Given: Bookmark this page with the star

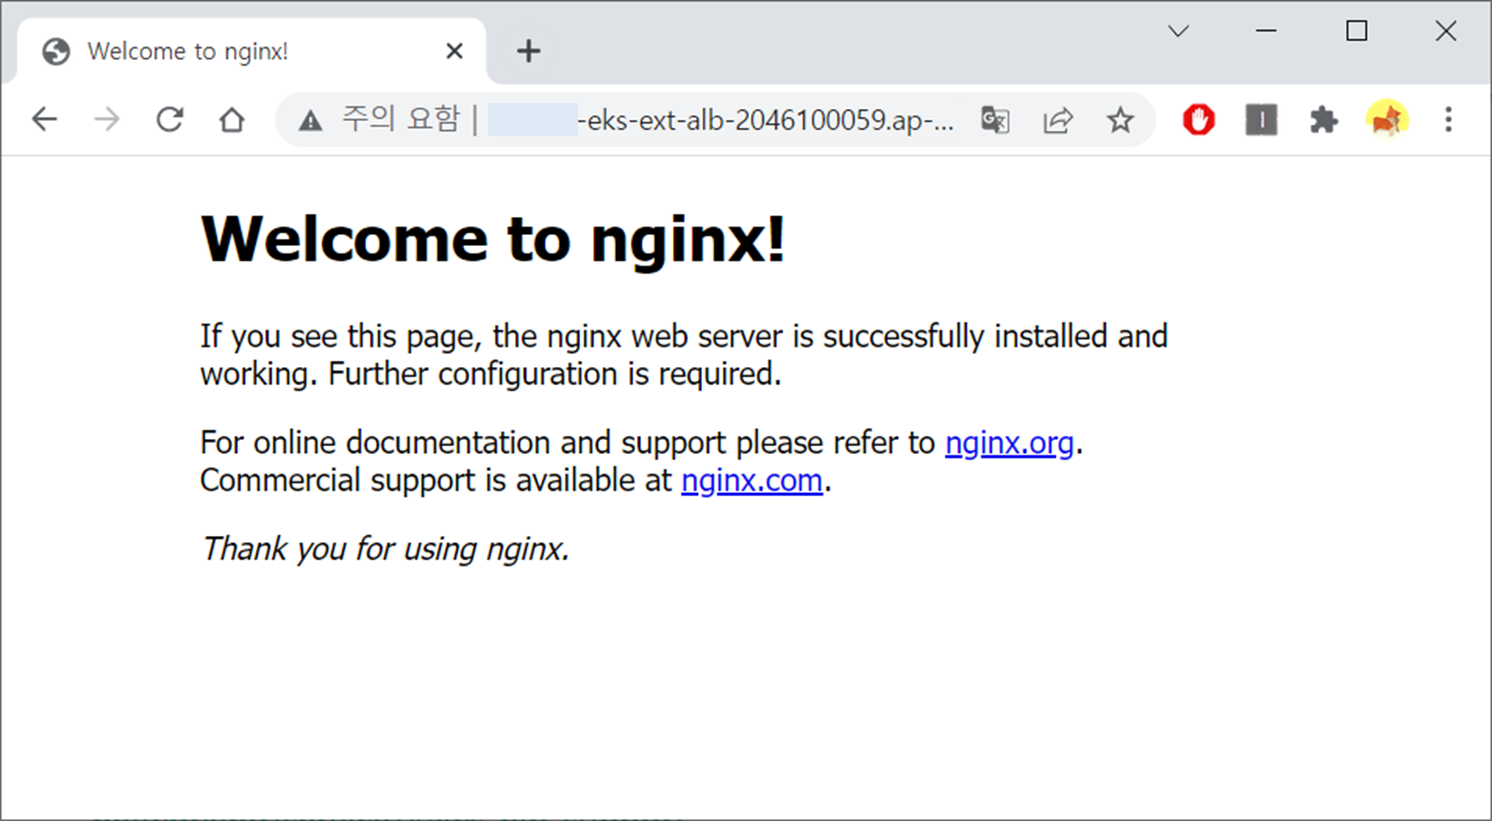Looking at the screenshot, I should (1120, 120).
